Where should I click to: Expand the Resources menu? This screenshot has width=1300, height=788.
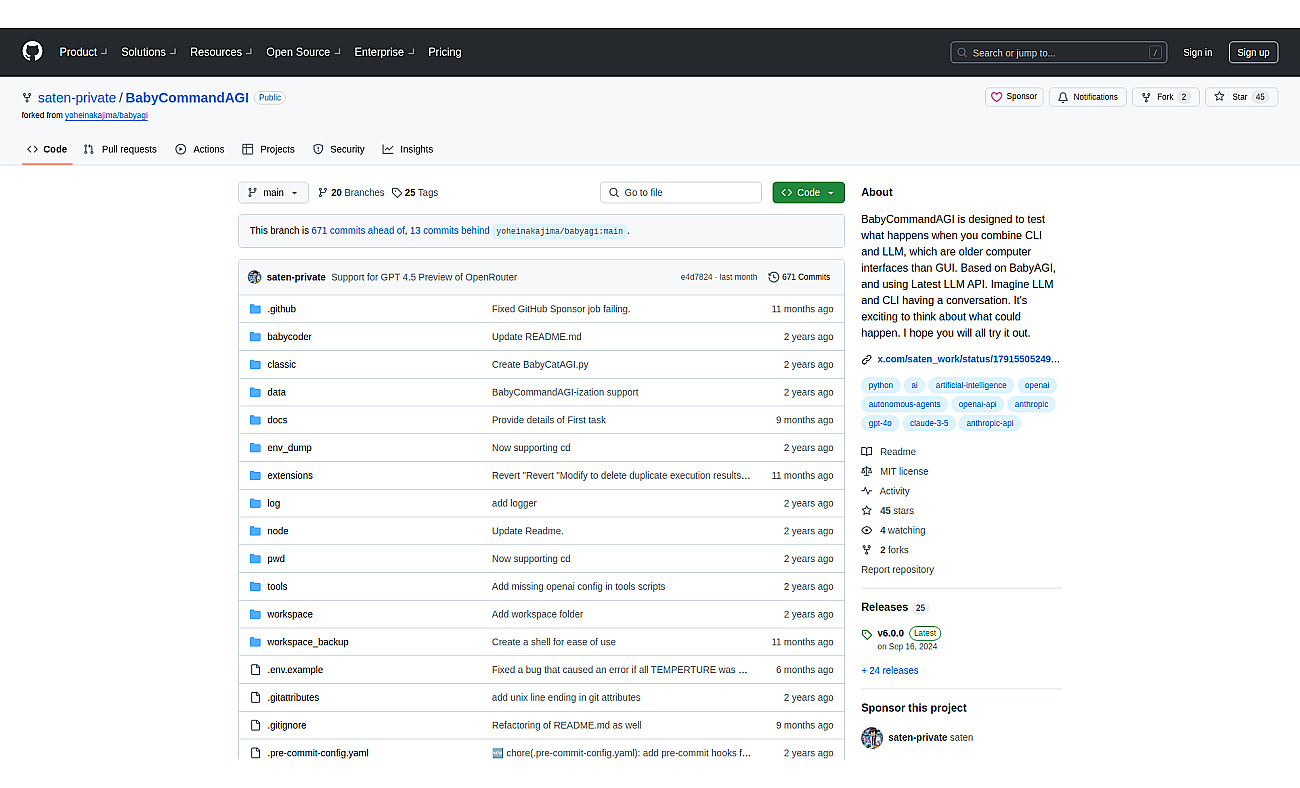click(221, 52)
